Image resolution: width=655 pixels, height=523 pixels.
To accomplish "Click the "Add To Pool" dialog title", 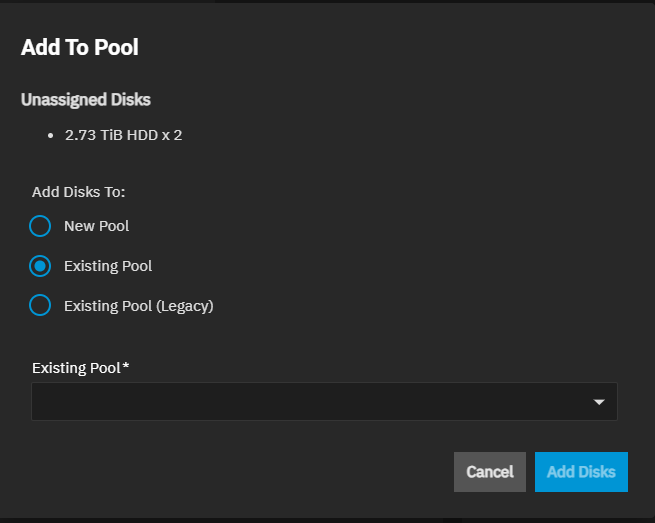I will 80,46.
